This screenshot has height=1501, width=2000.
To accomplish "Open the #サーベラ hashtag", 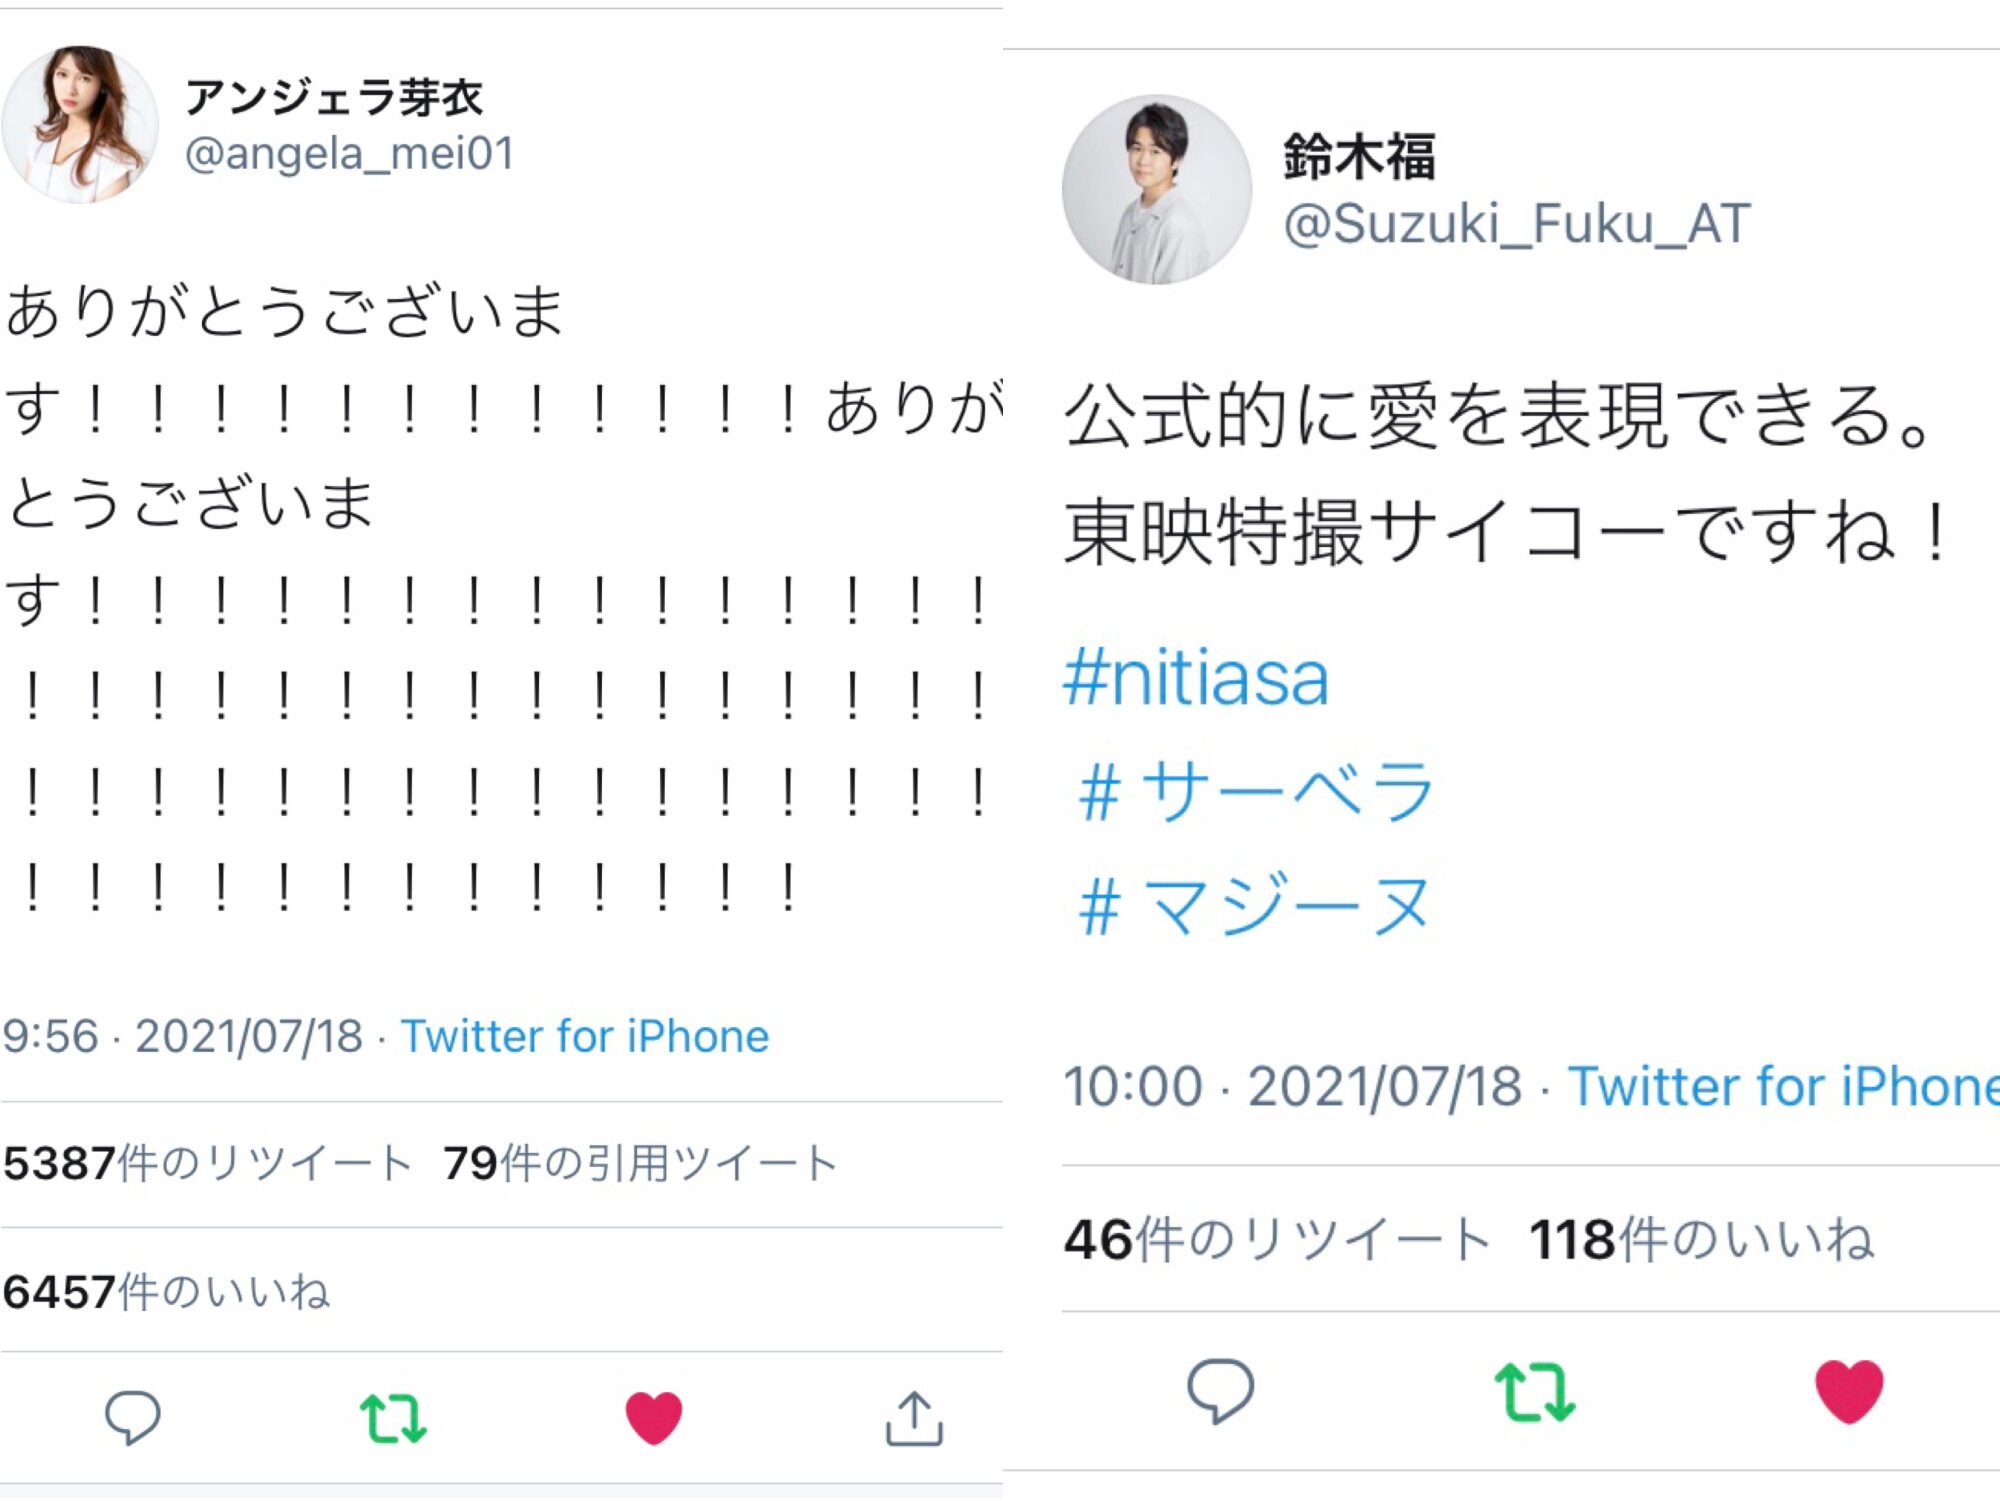I will (1256, 791).
